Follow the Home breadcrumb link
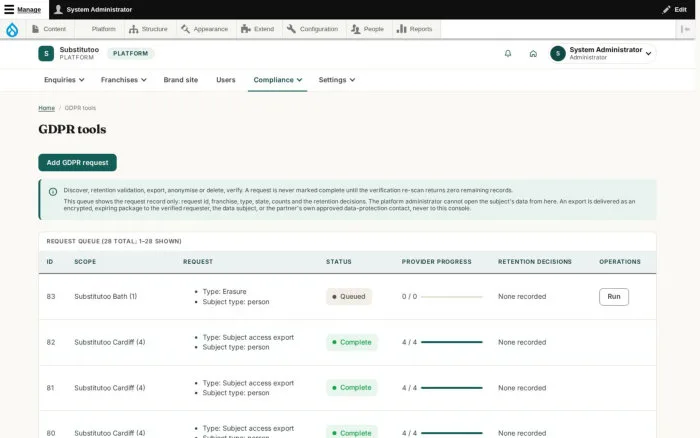Viewport: 700px width, 438px height. click(x=46, y=108)
